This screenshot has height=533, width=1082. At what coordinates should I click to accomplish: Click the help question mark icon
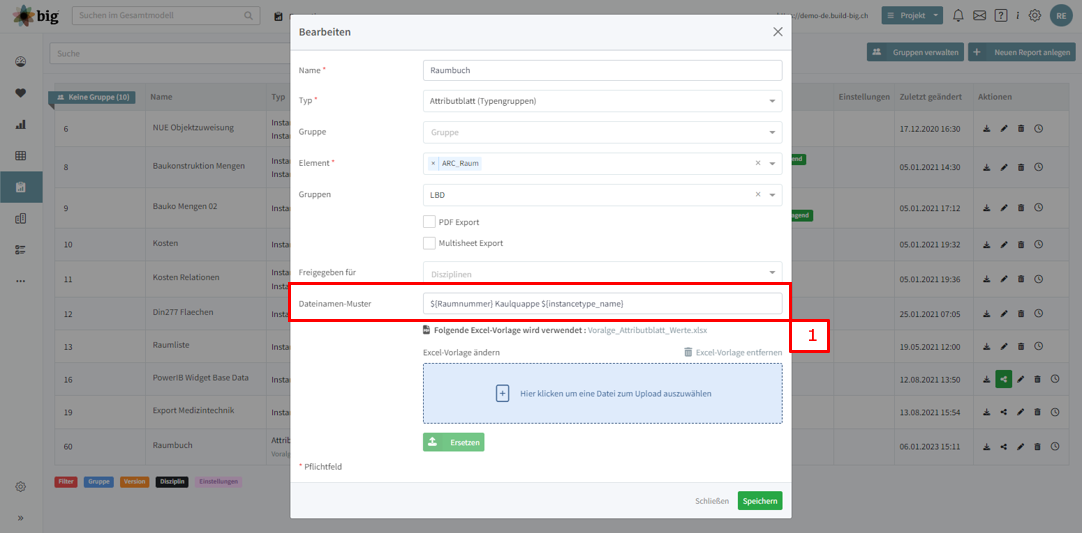[1001, 15]
